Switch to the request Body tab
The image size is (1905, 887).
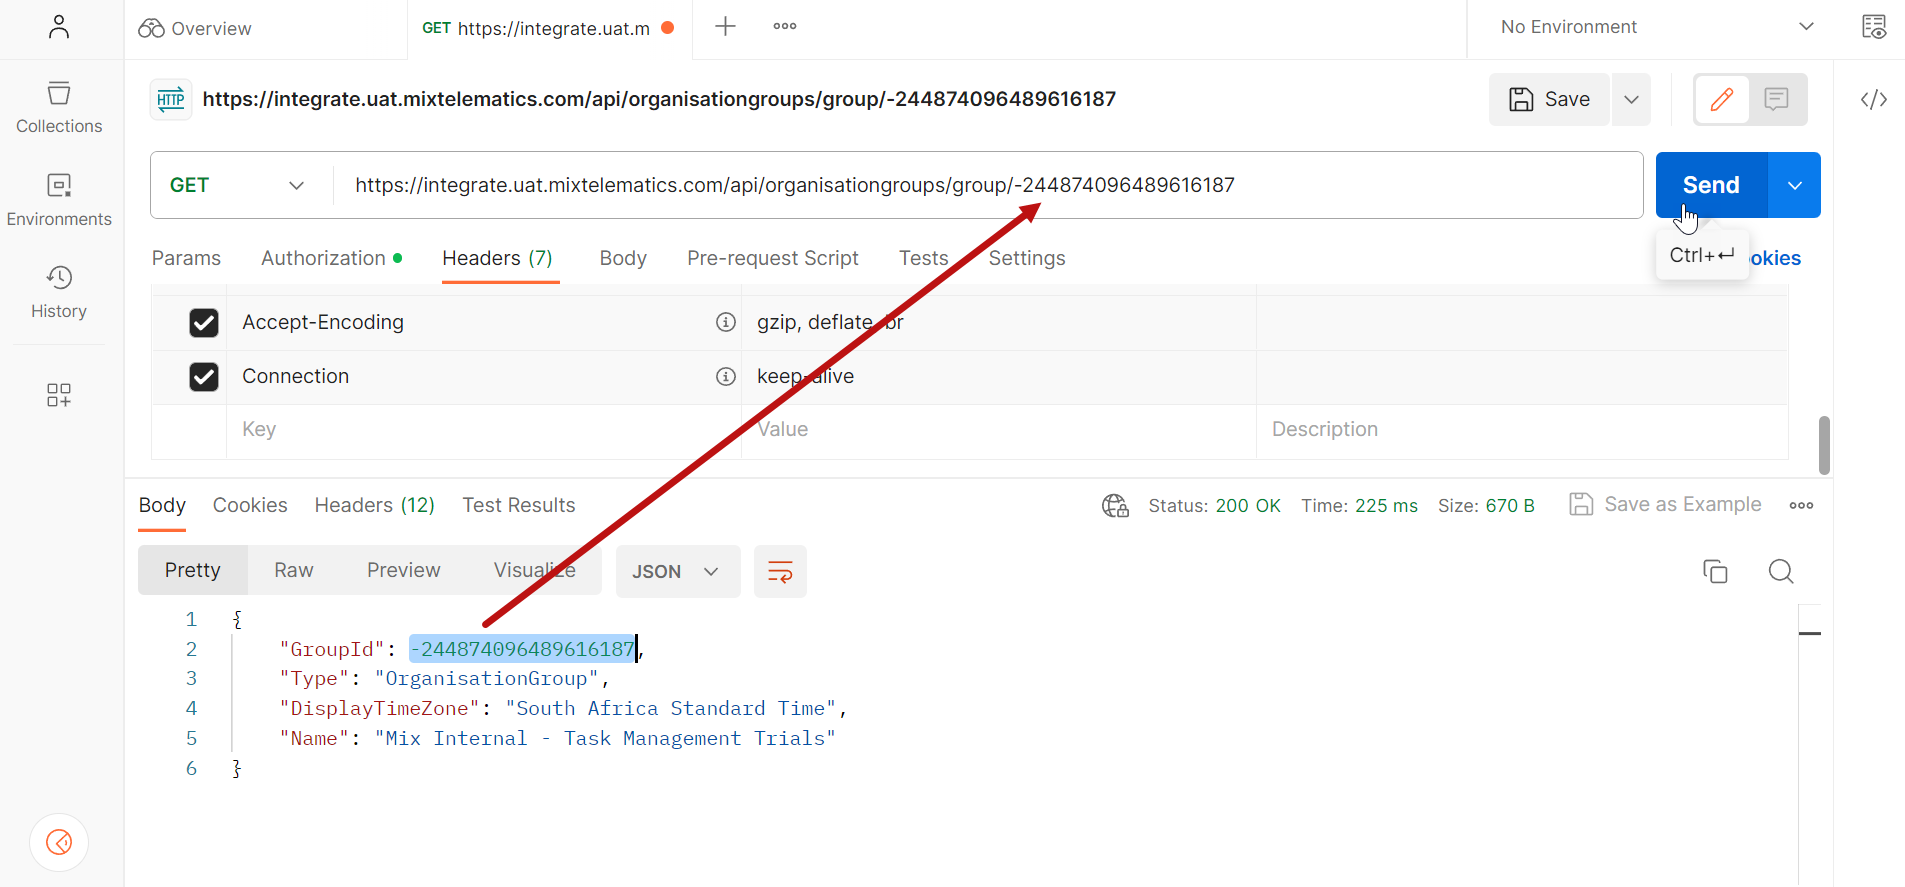pyautogui.click(x=623, y=258)
